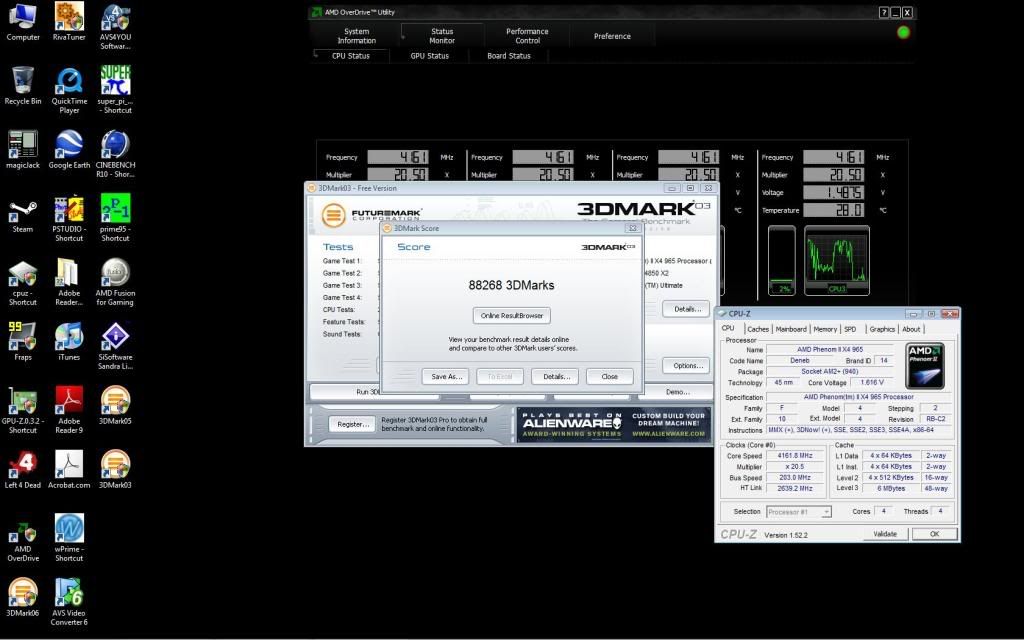The width and height of the screenshot is (1024, 640).
Task: Launch Left 4 Dead from the desktop
Action: (x=23, y=470)
